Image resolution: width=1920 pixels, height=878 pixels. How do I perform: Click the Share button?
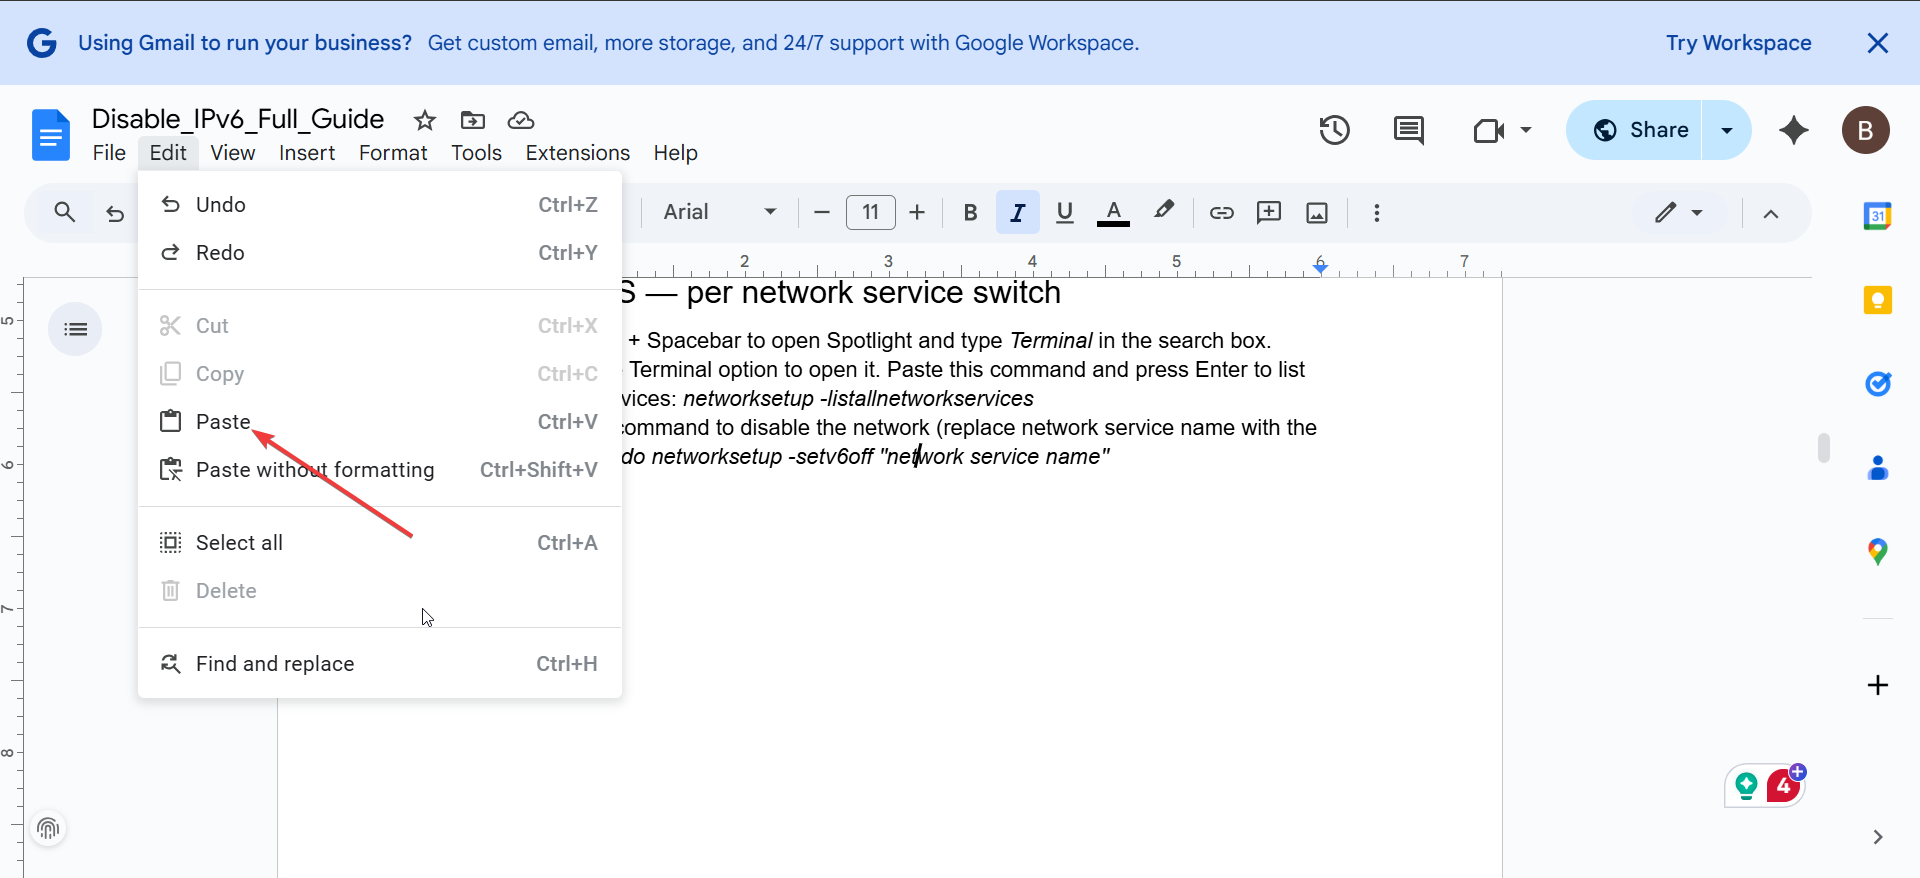pyautogui.click(x=1640, y=130)
